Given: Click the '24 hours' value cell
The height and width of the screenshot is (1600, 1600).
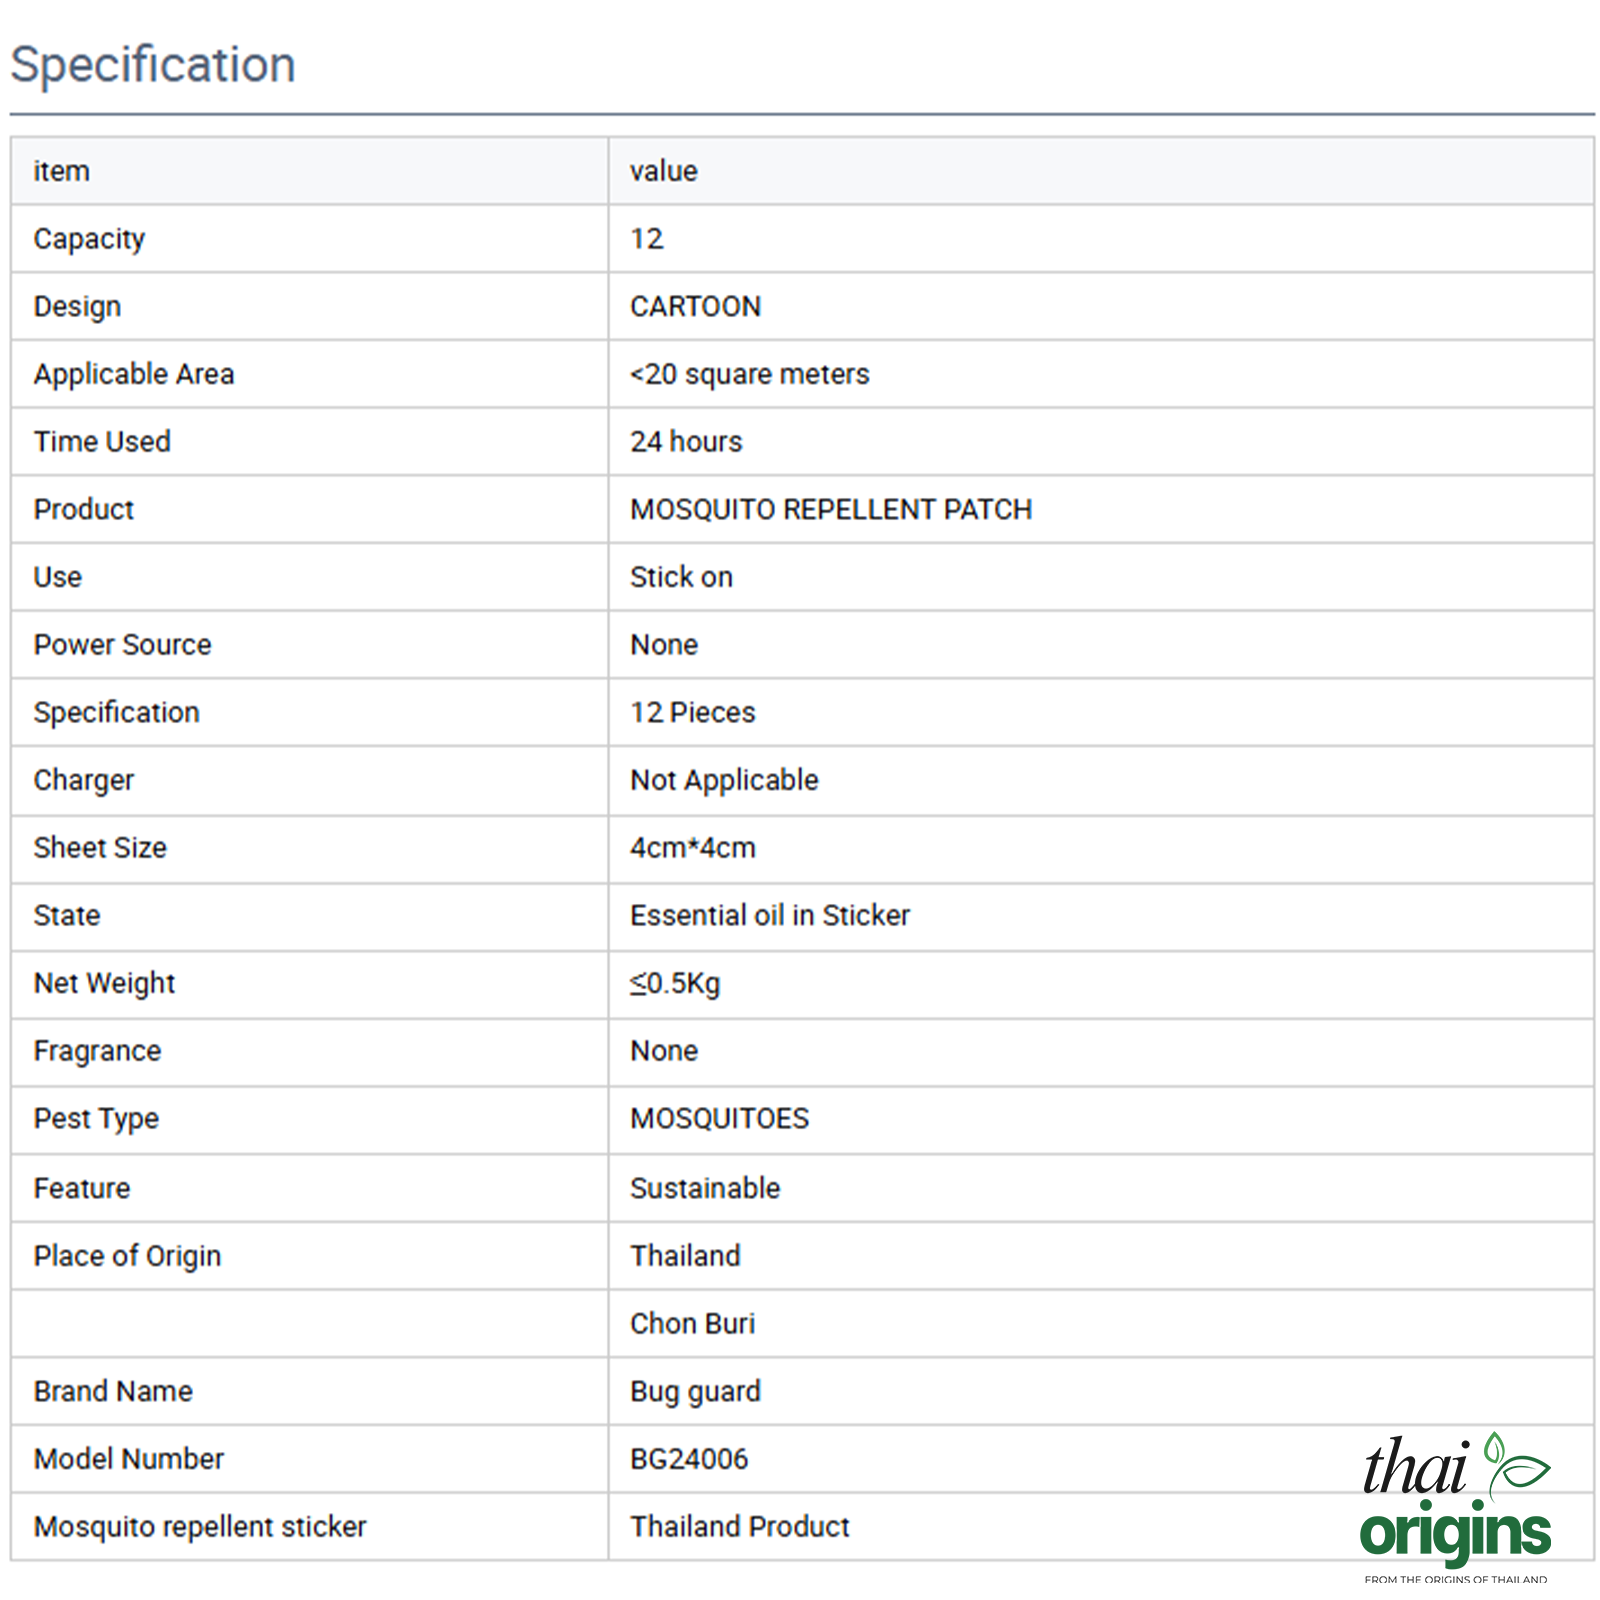Looking at the screenshot, I should 686,441.
